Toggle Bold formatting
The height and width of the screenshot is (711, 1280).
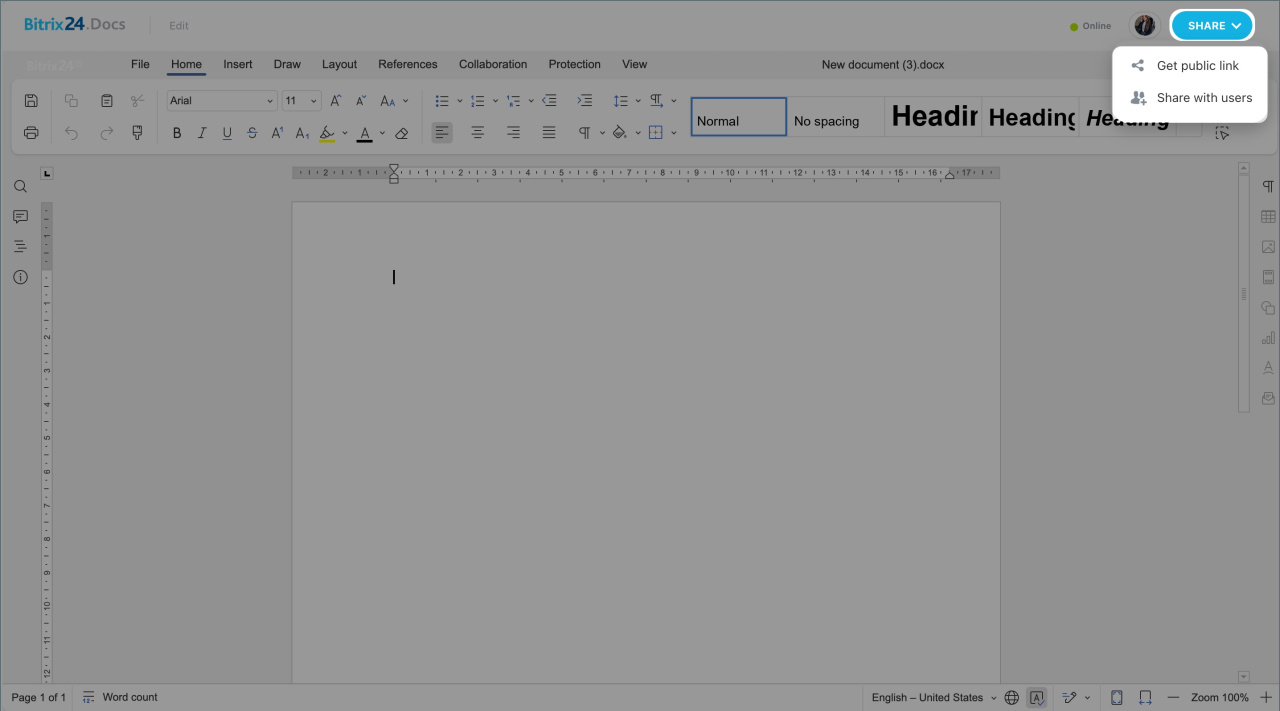(177, 133)
